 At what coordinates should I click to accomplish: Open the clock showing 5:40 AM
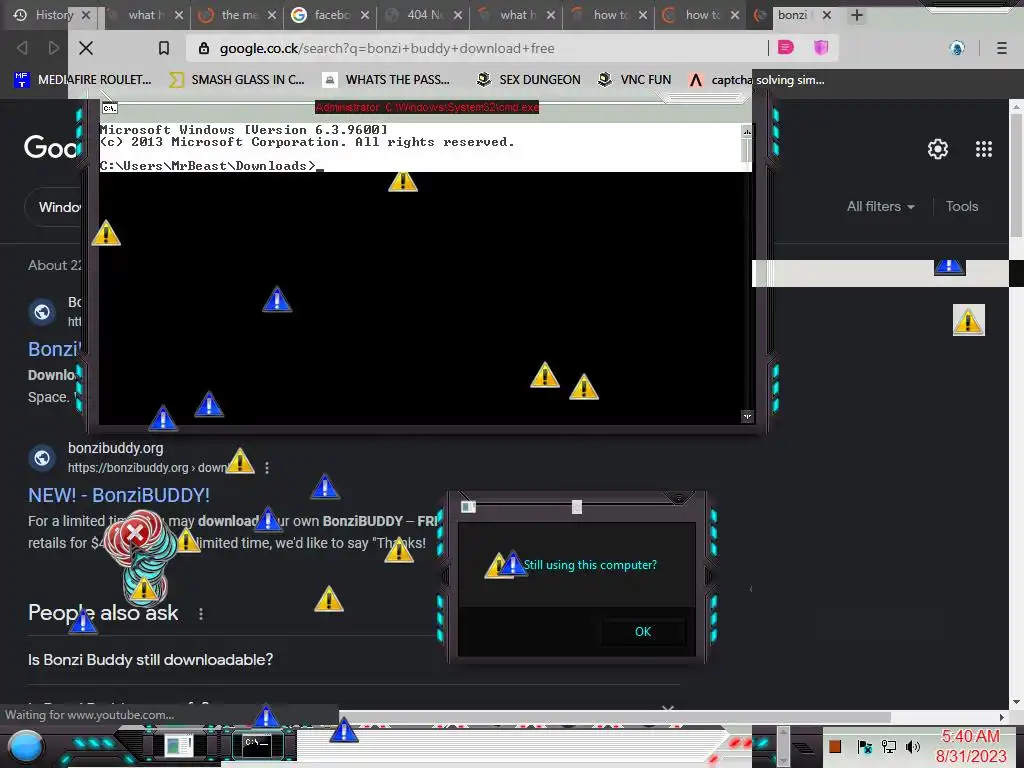click(x=970, y=746)
